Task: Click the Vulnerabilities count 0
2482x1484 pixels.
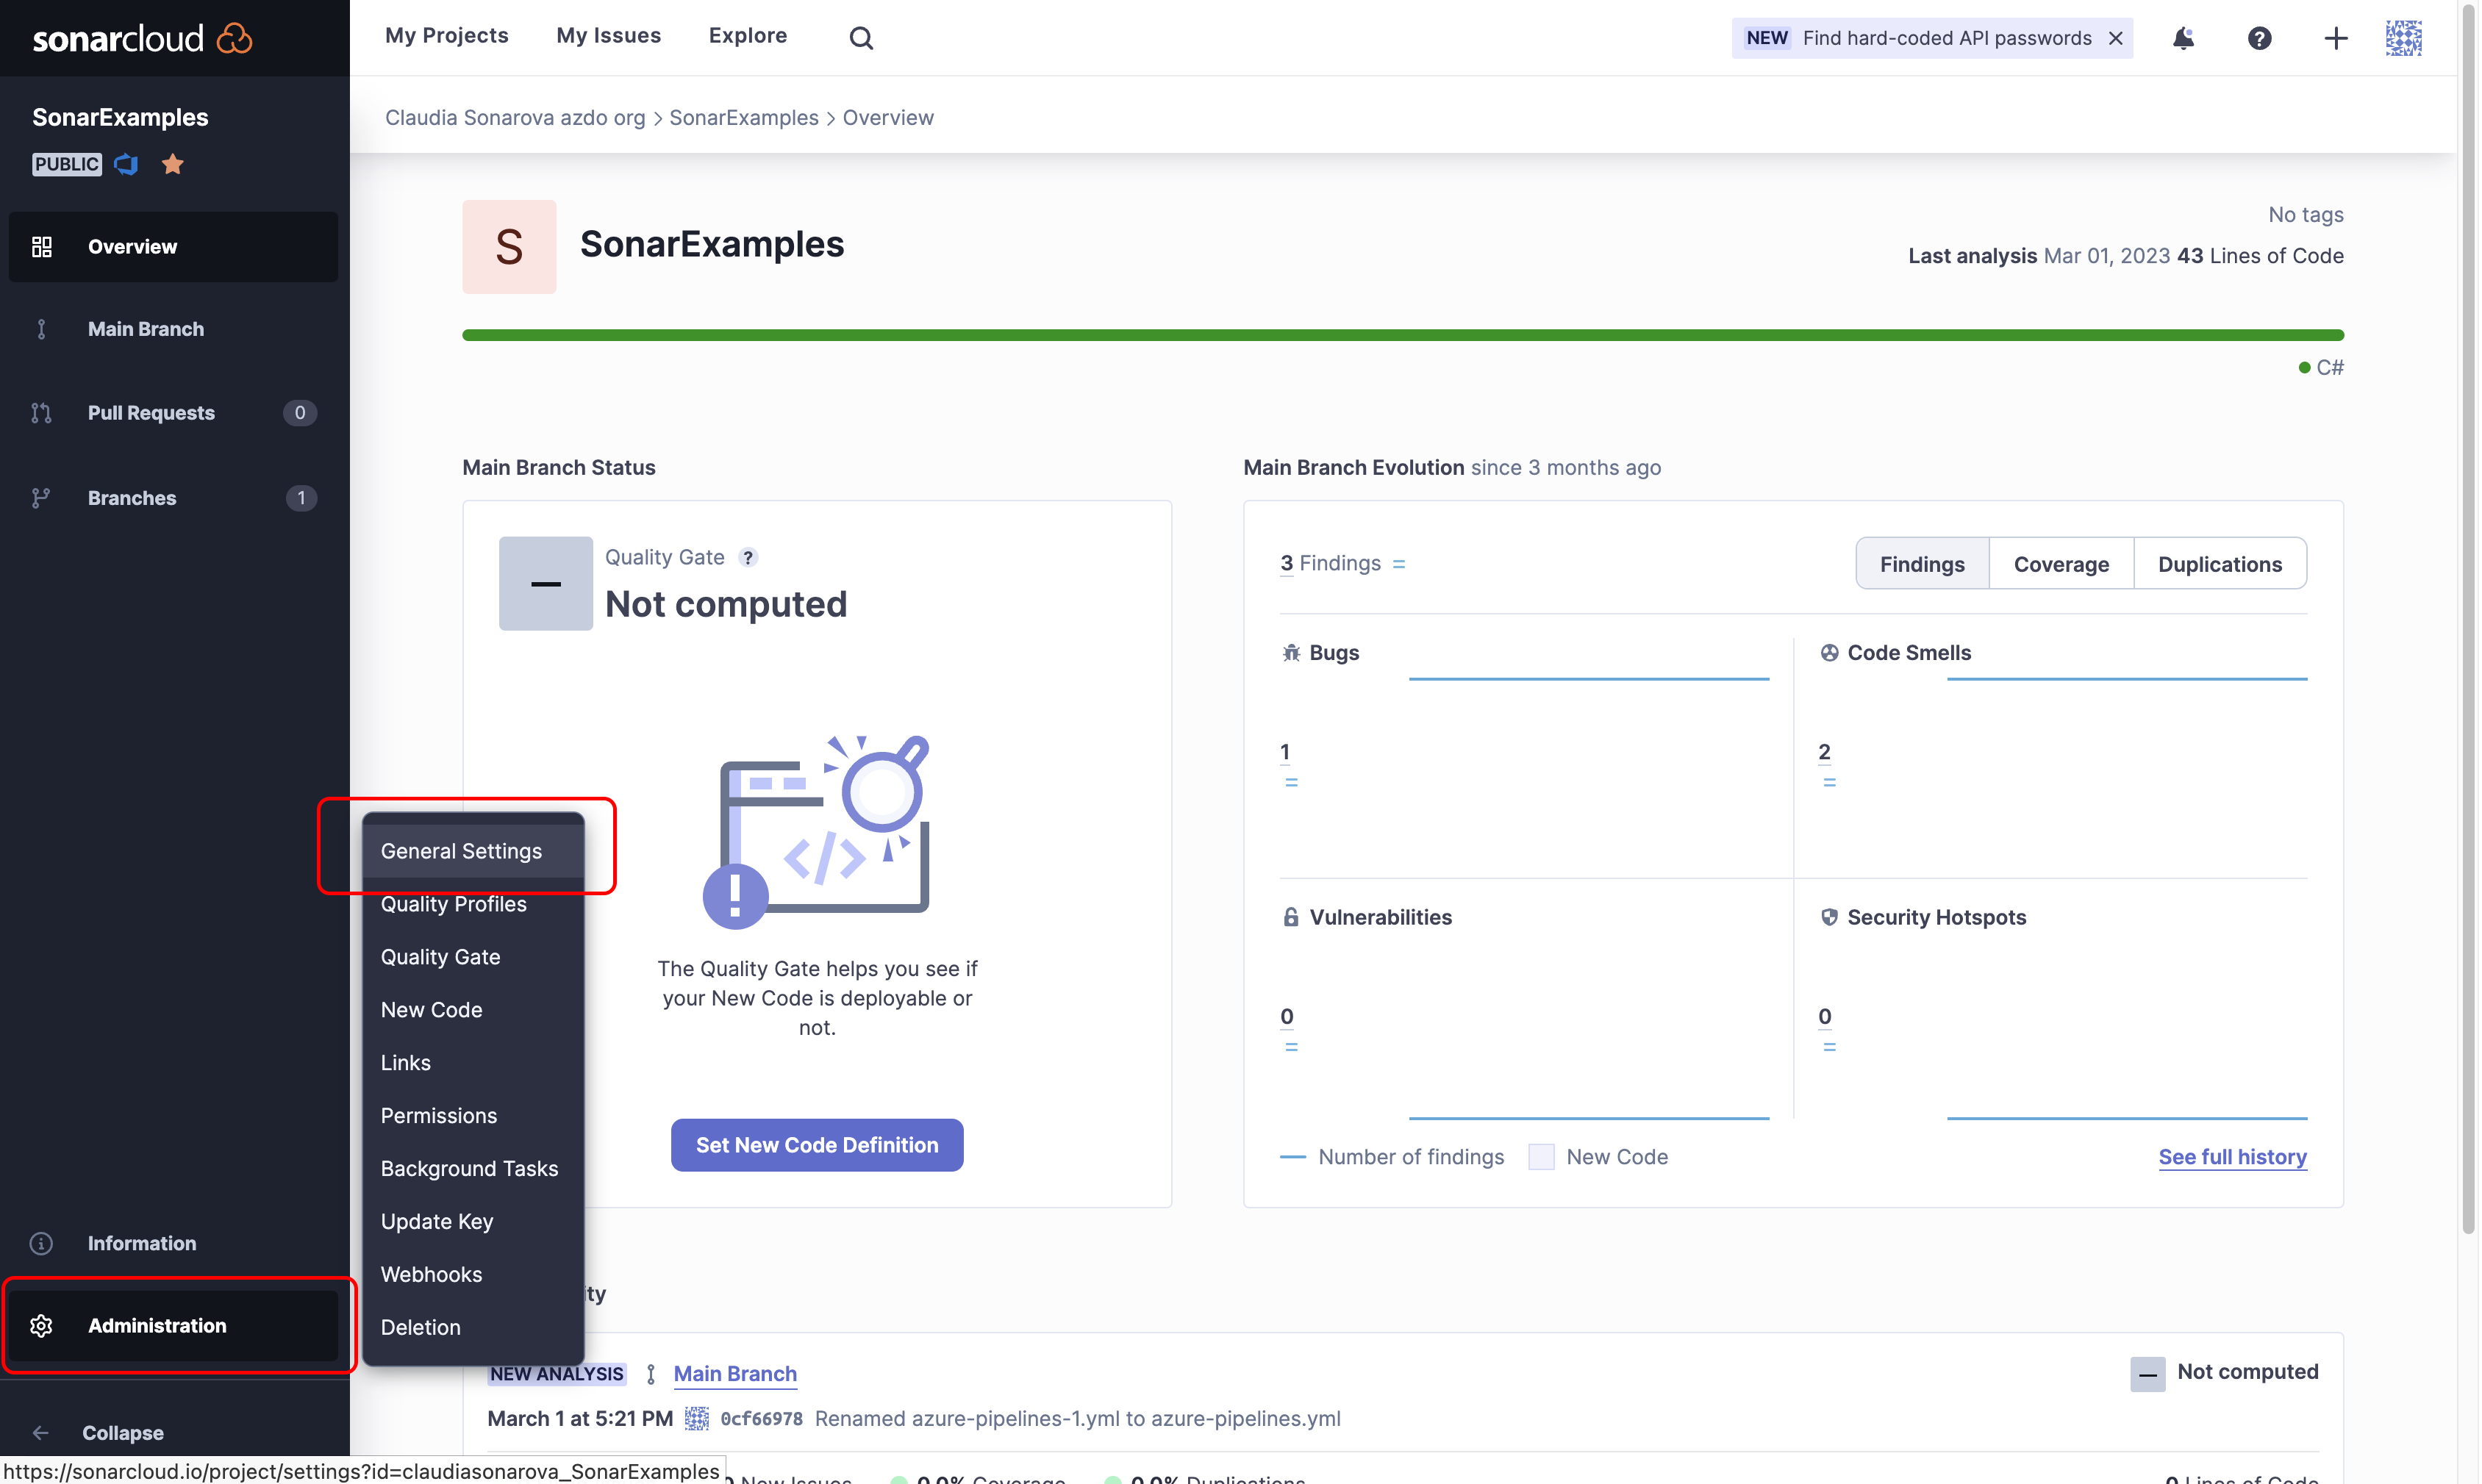Action: click(x=1287, y=1017)
